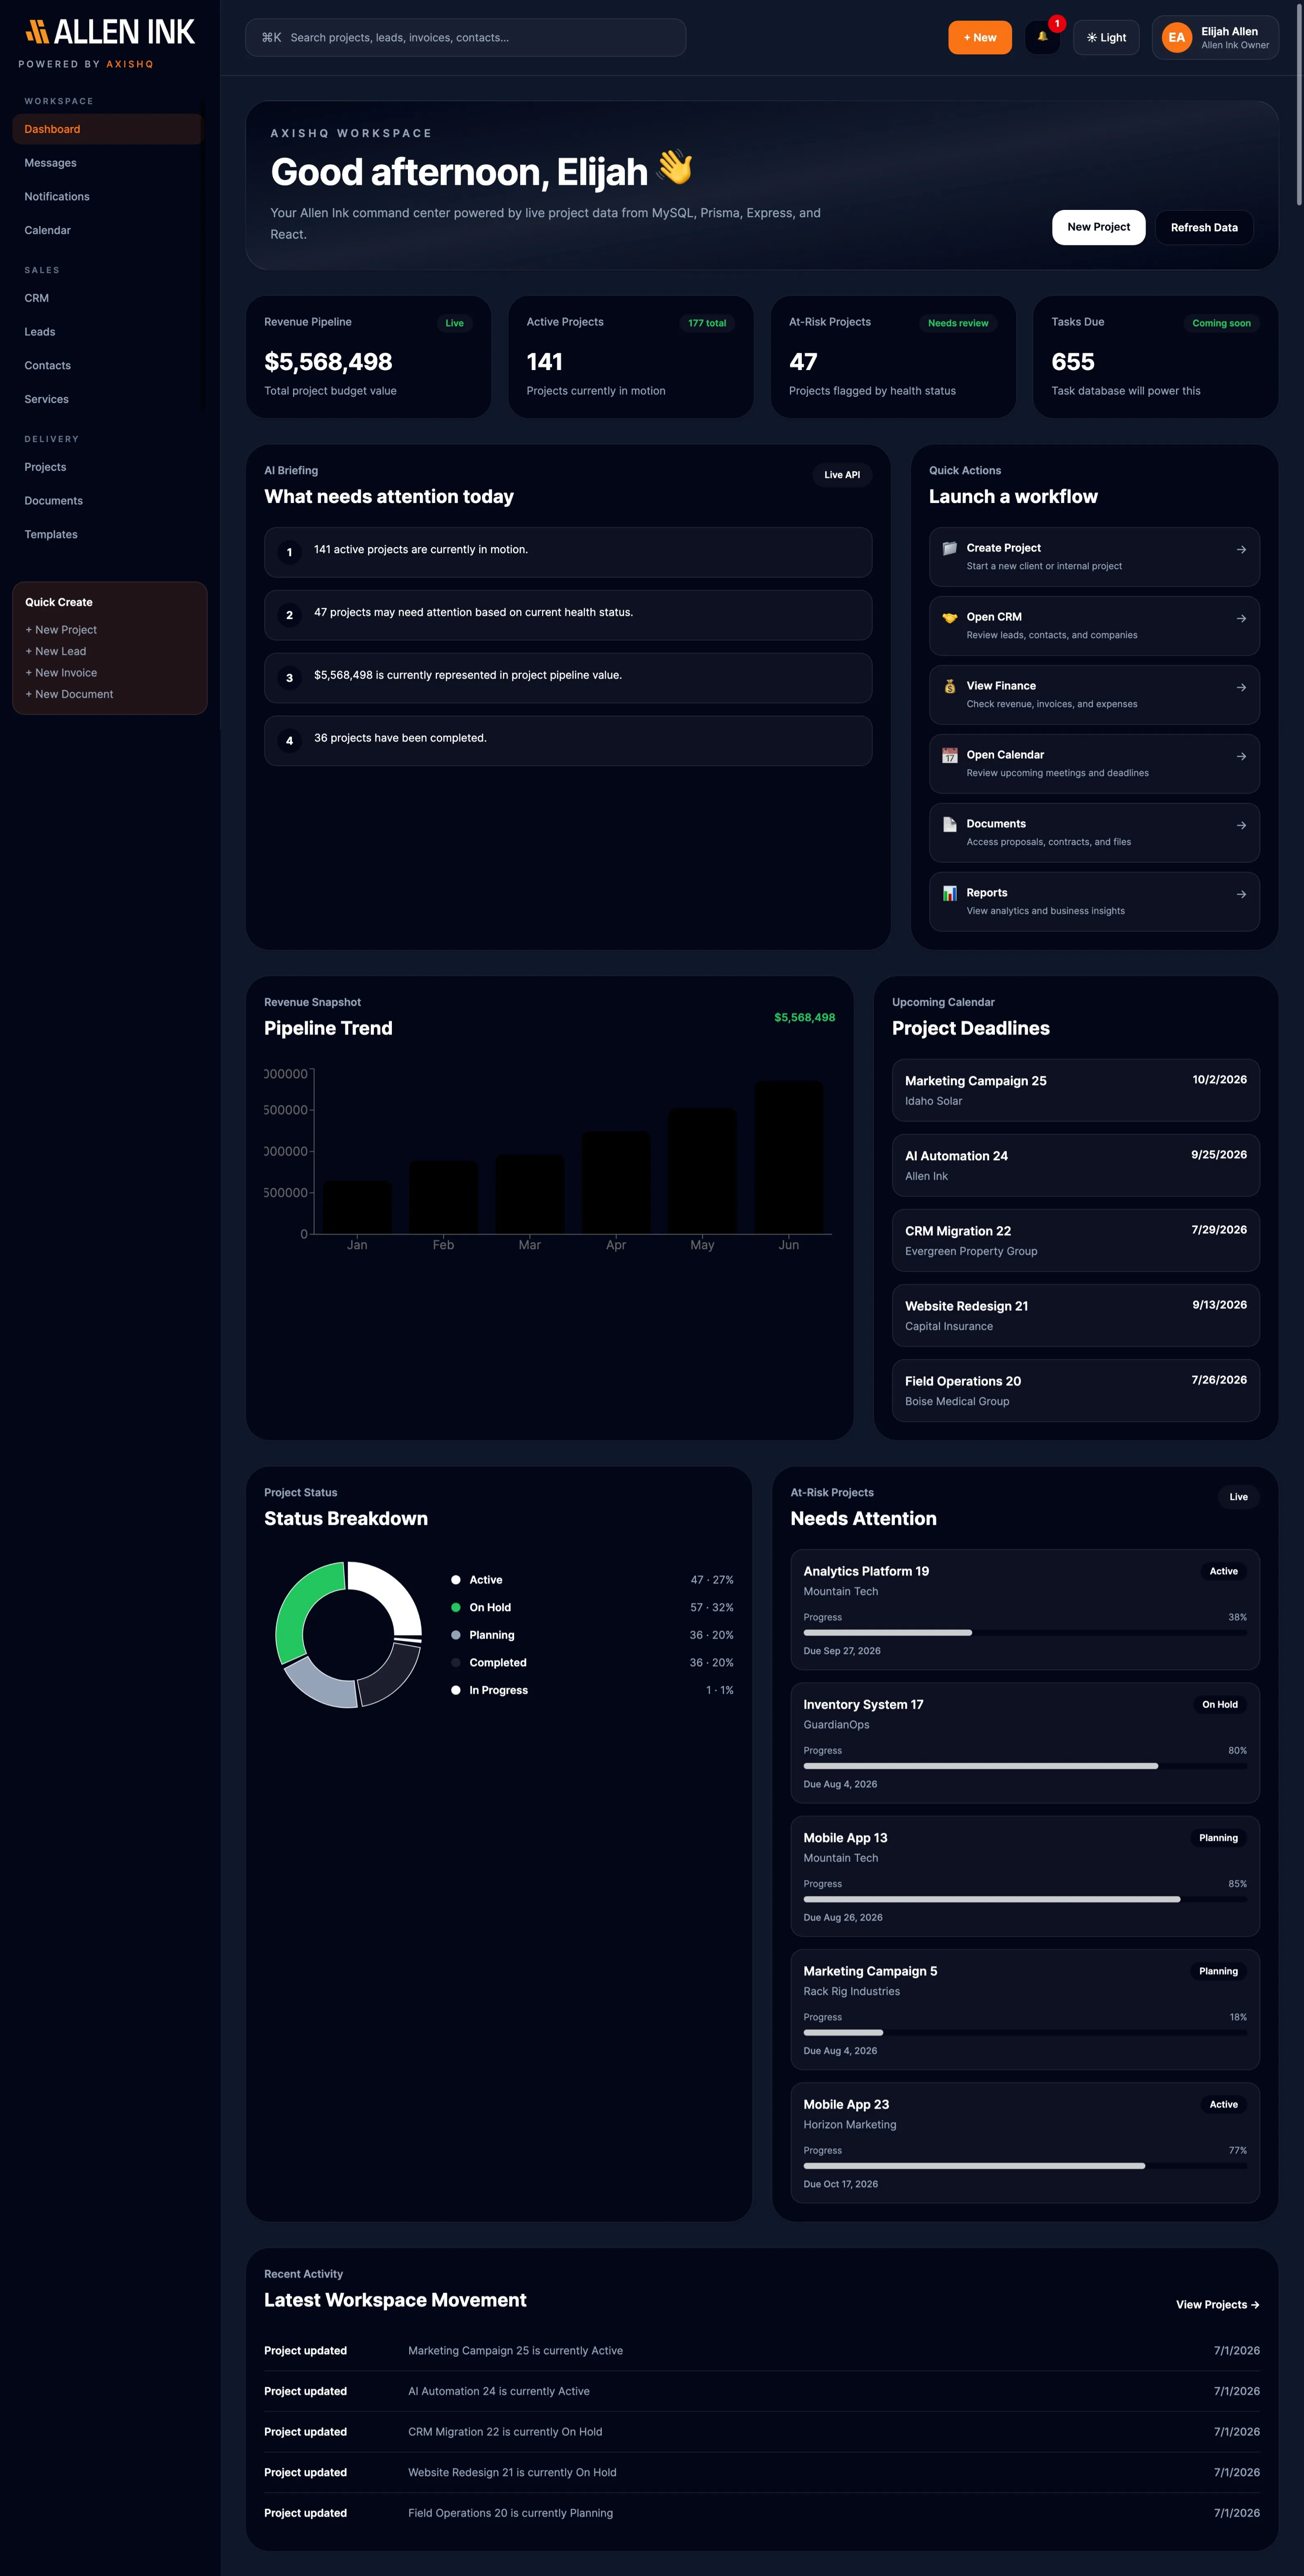Click the white New Project button
Image resolution: width=1304 pixels, height=2576 pixels.
[1098, 227]
